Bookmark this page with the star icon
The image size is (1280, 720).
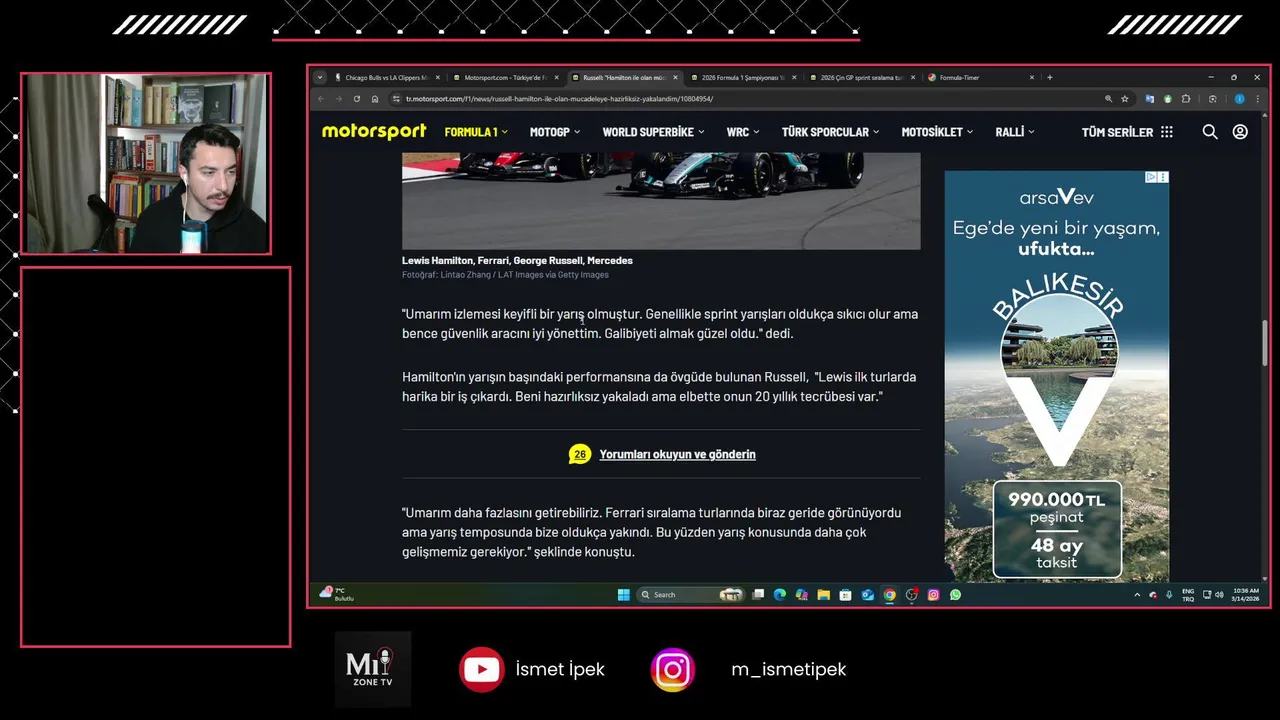click(1125, 99)
